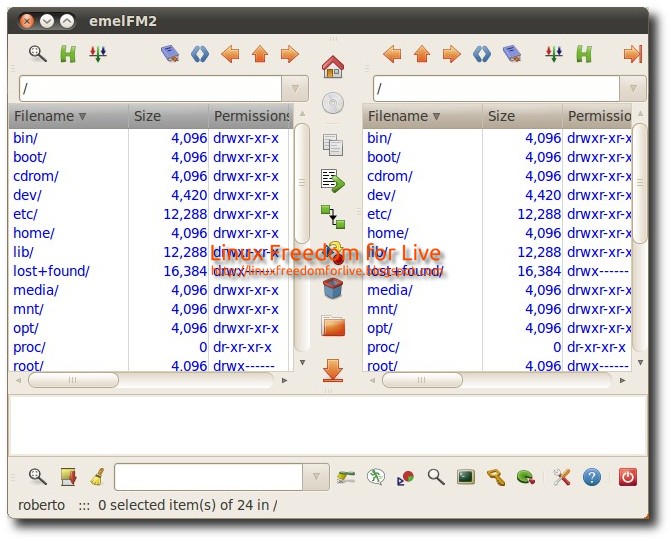672x542 pixels.
Task: Click the left pane horizontal scrollbar
Action: (x=73, y=380)
